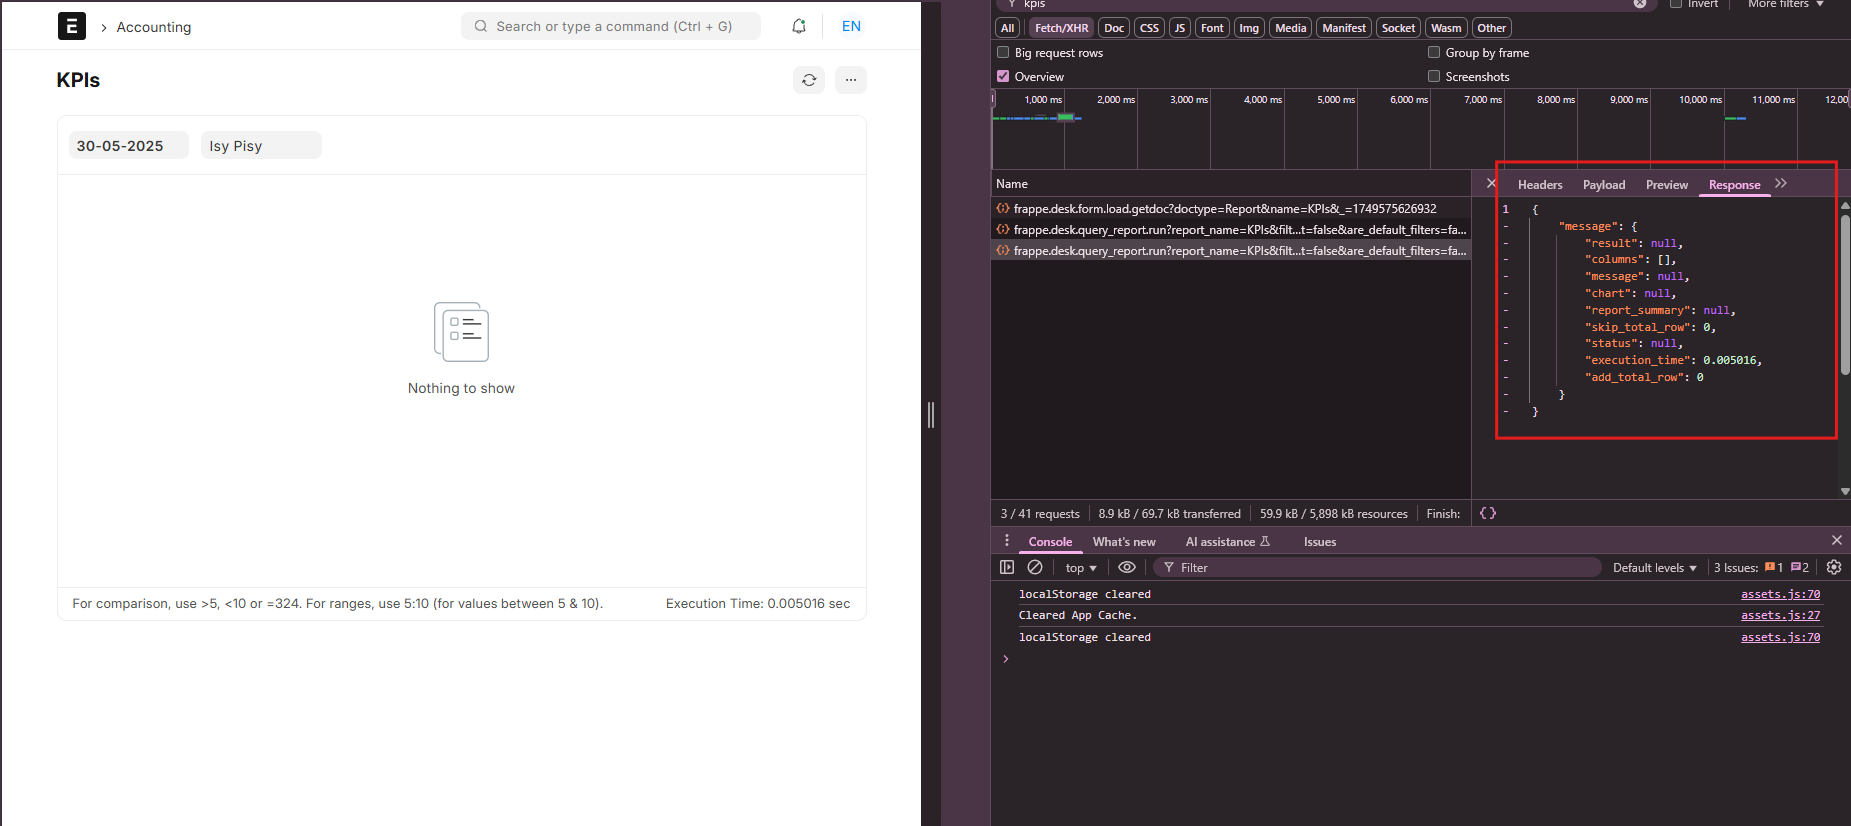Screen dimensions: 1851x826
Task: Close the request details panel
Action: [1491, 184]
